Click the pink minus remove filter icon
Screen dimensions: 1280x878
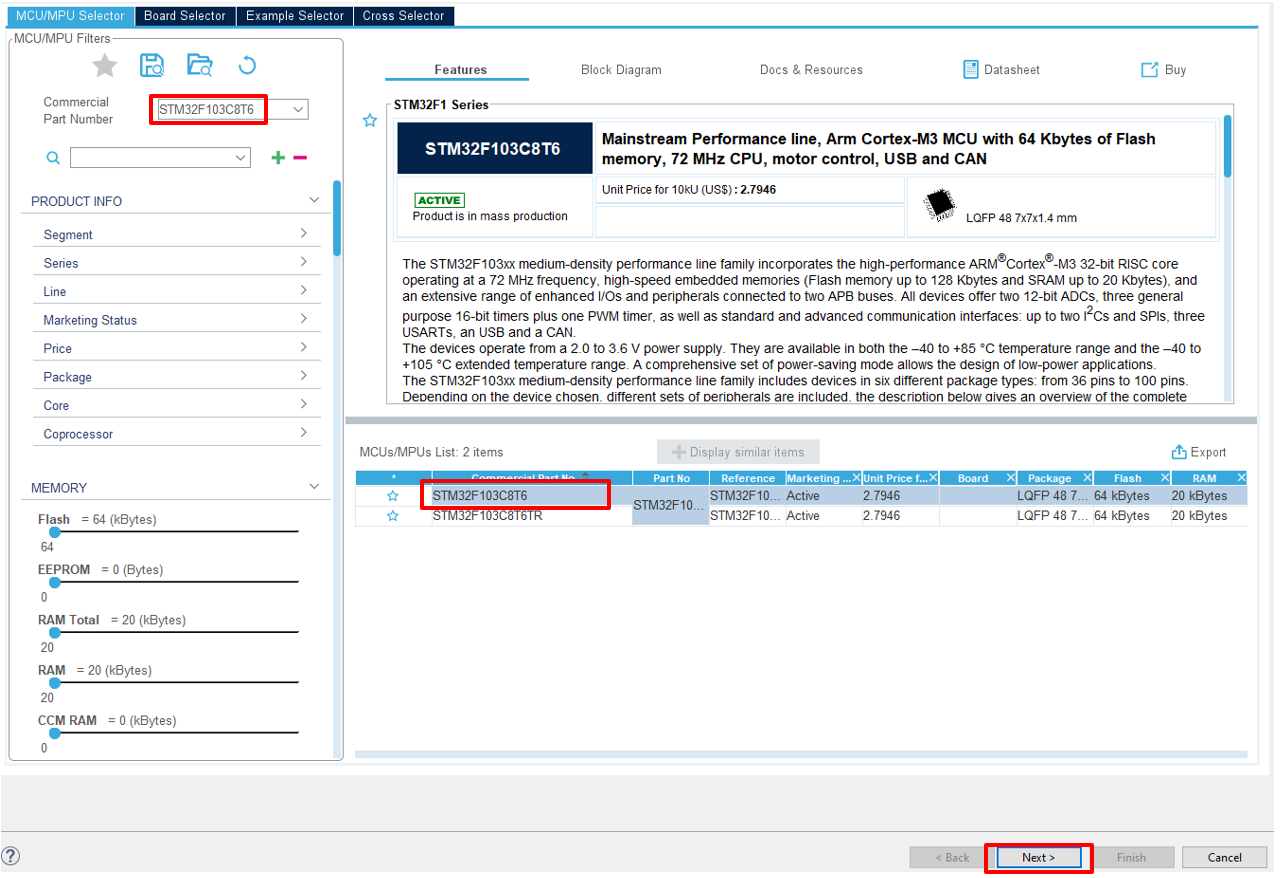(x=300, y=158)
